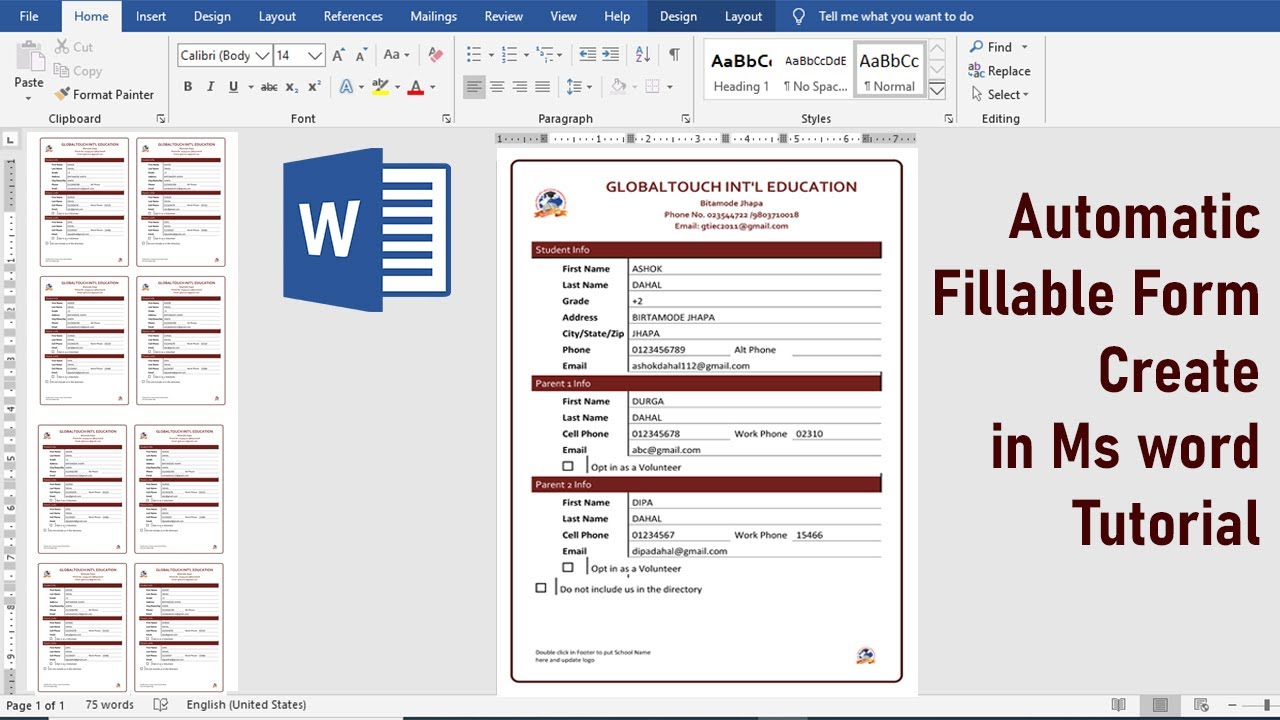Open Replace in Editing group
This screenshot has width=1280, height=720.
pos(999,71)
